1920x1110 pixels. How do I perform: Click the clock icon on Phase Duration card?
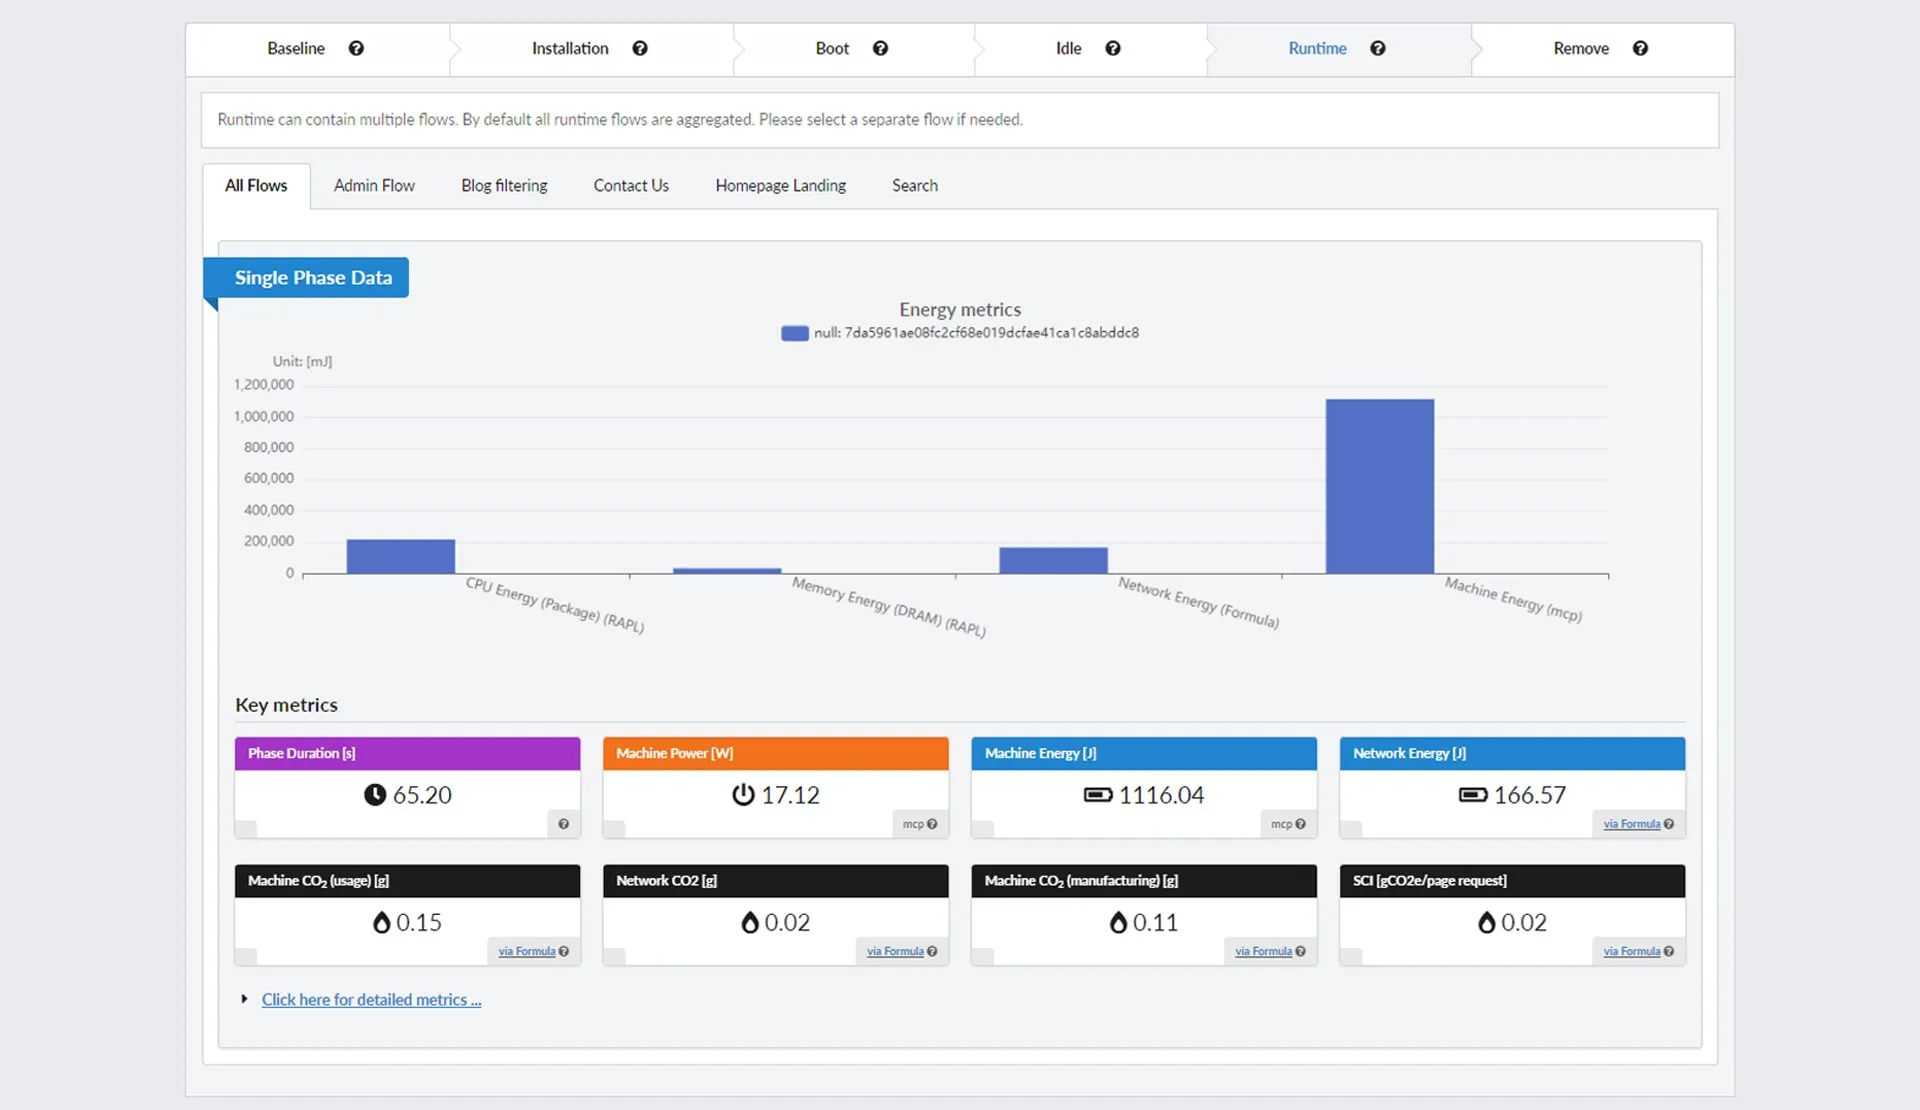tap(374, 795)
